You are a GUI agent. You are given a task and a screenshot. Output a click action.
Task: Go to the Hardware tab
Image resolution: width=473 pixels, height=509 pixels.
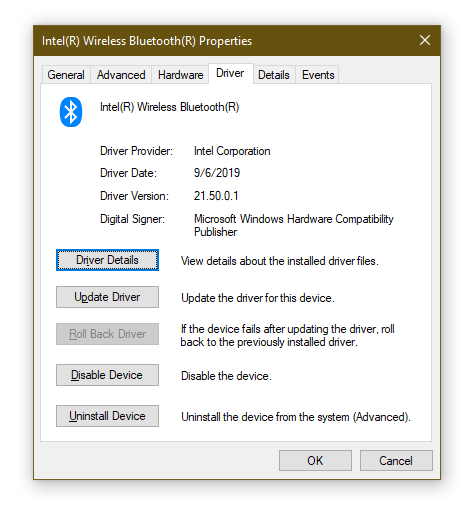(x=180, y=75)
